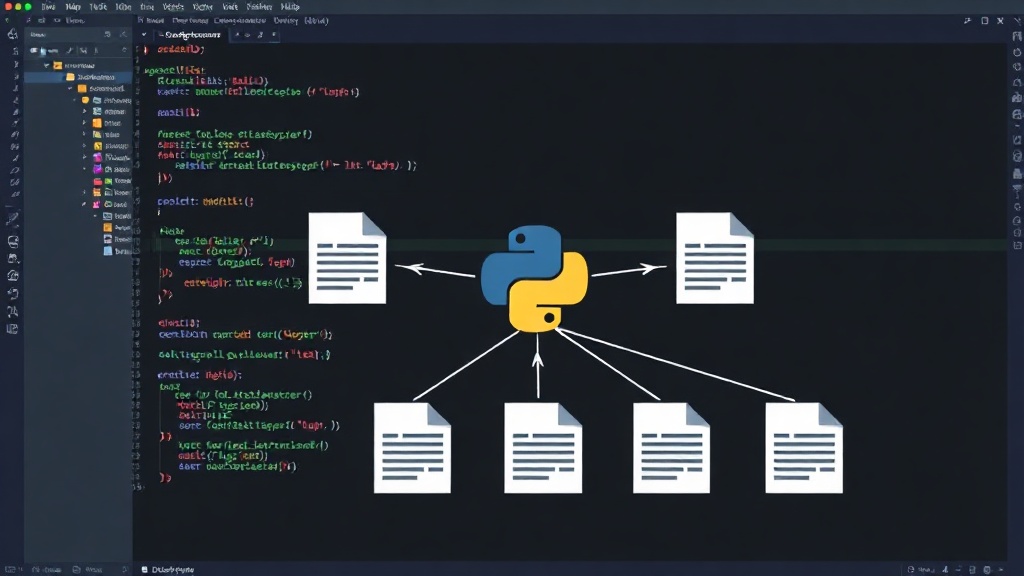Viewport: 1024px width, 576px height.
Task: Click the bell-shaped icon in right tool strip
Action: click(1017, 82)
